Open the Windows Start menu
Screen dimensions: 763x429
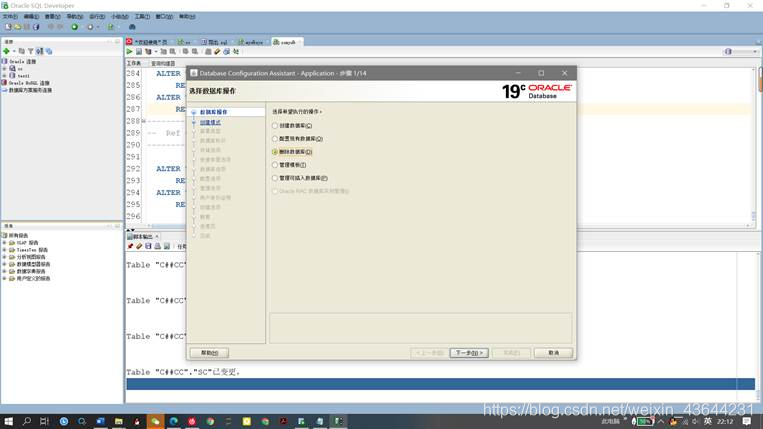tap(8, 421)
